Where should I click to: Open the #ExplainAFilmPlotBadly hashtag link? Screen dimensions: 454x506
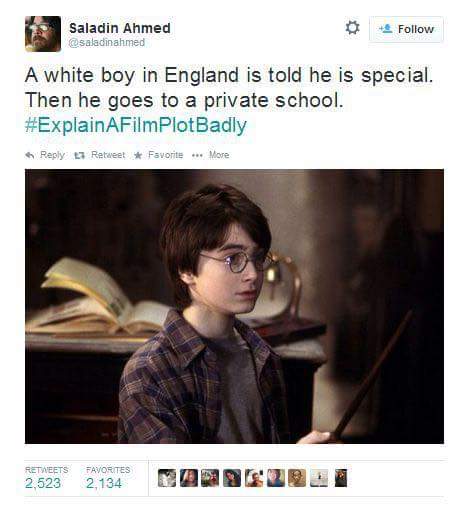click(x=136, y=125)
